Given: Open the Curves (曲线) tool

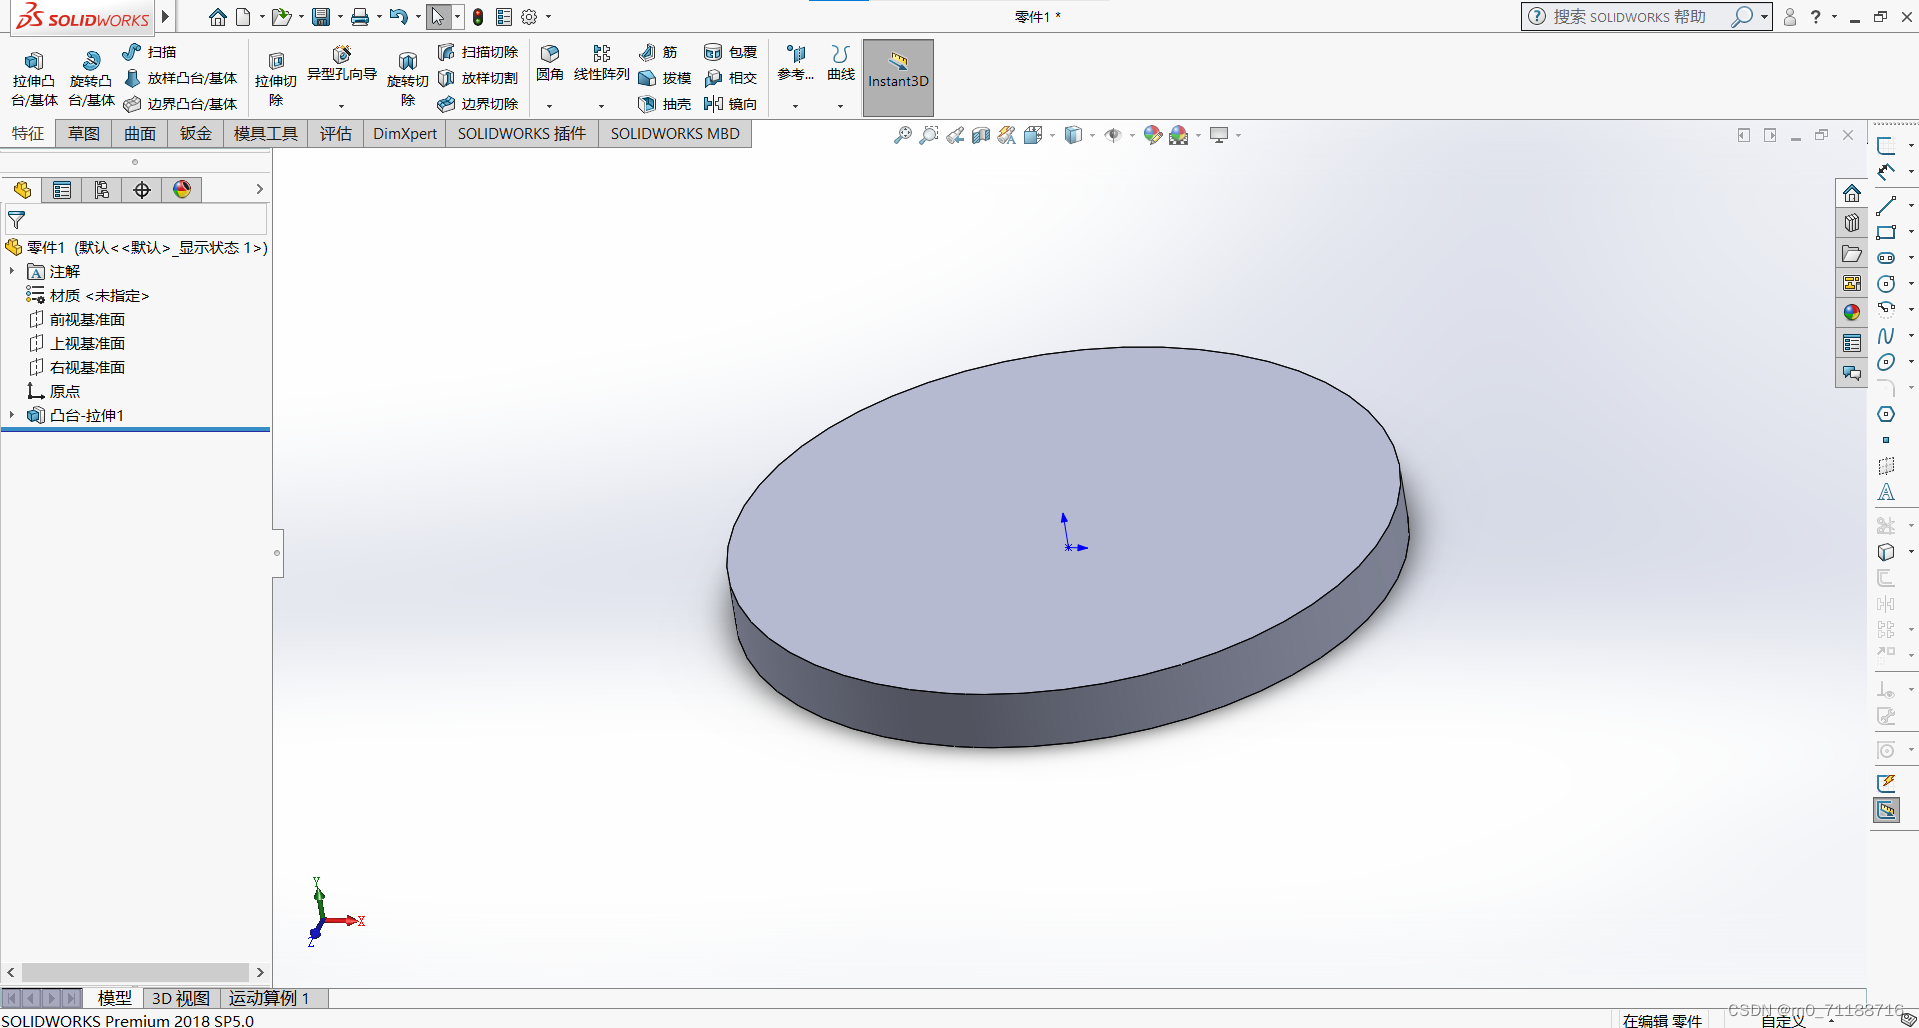Looking at the screenshot, I should click(841, 63).
